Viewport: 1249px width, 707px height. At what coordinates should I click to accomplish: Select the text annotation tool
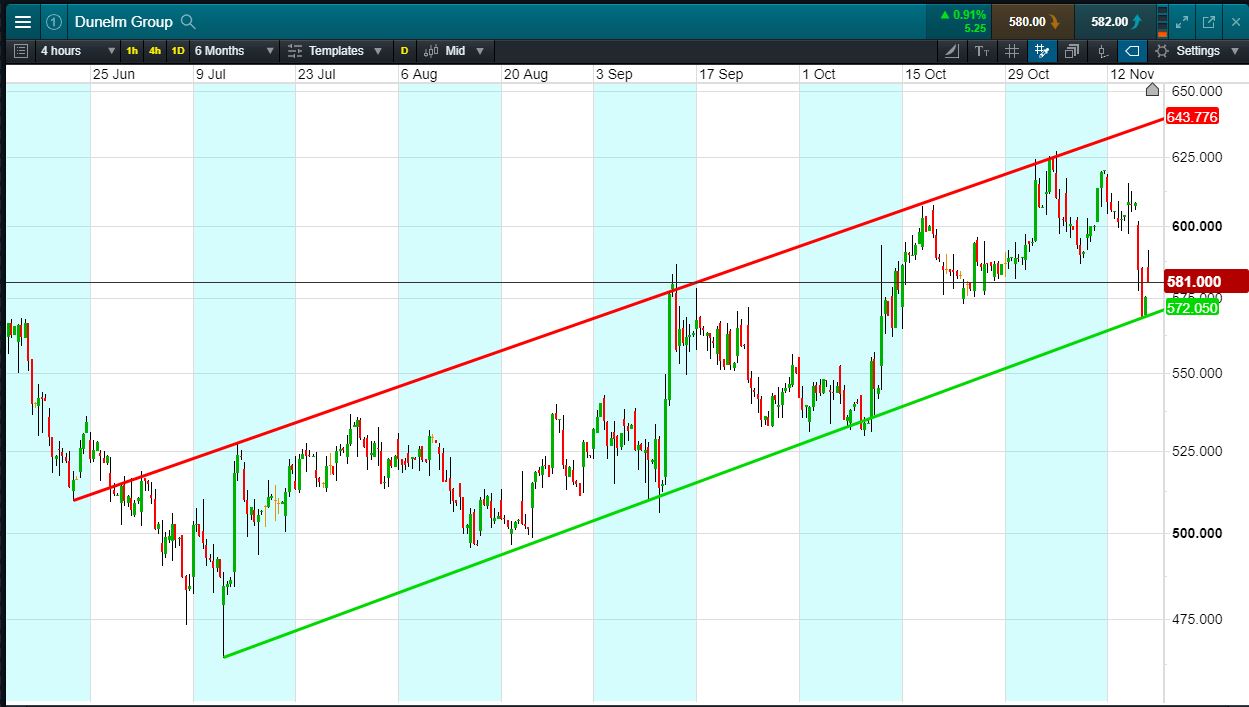click(x=982, y=51)
